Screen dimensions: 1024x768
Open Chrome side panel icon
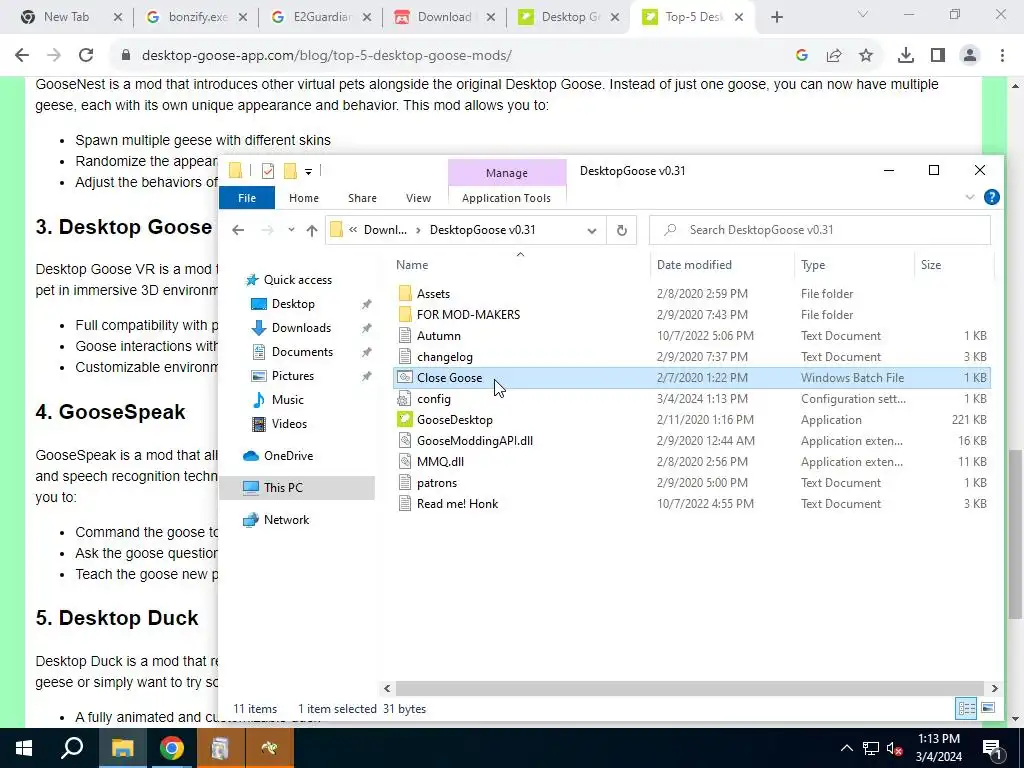point(938,56)
